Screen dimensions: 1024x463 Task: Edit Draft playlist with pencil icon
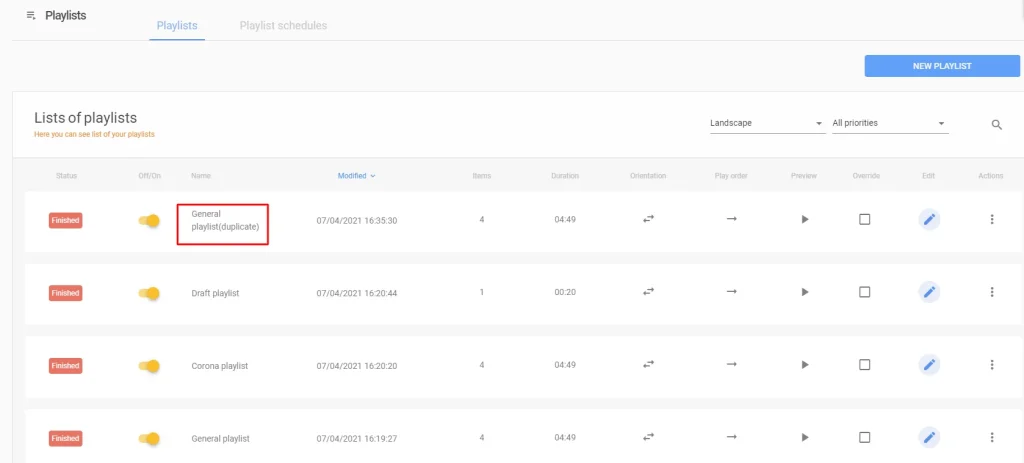pyautogui.click(x=929, y=292)
